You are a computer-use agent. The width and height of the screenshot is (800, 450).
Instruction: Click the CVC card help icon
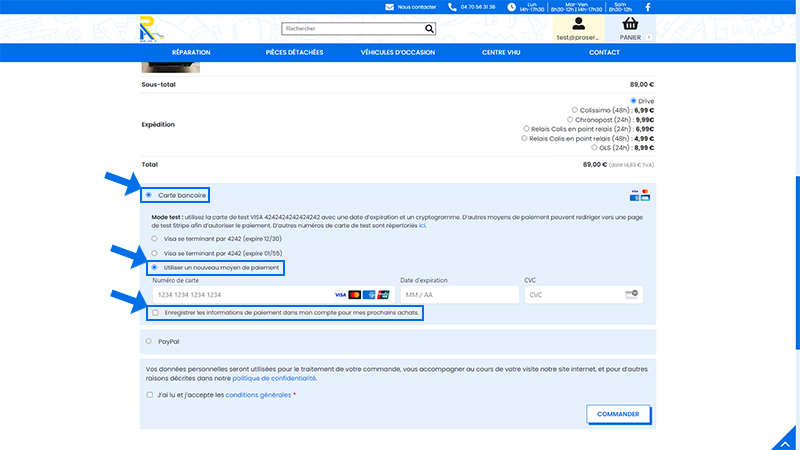632,294
